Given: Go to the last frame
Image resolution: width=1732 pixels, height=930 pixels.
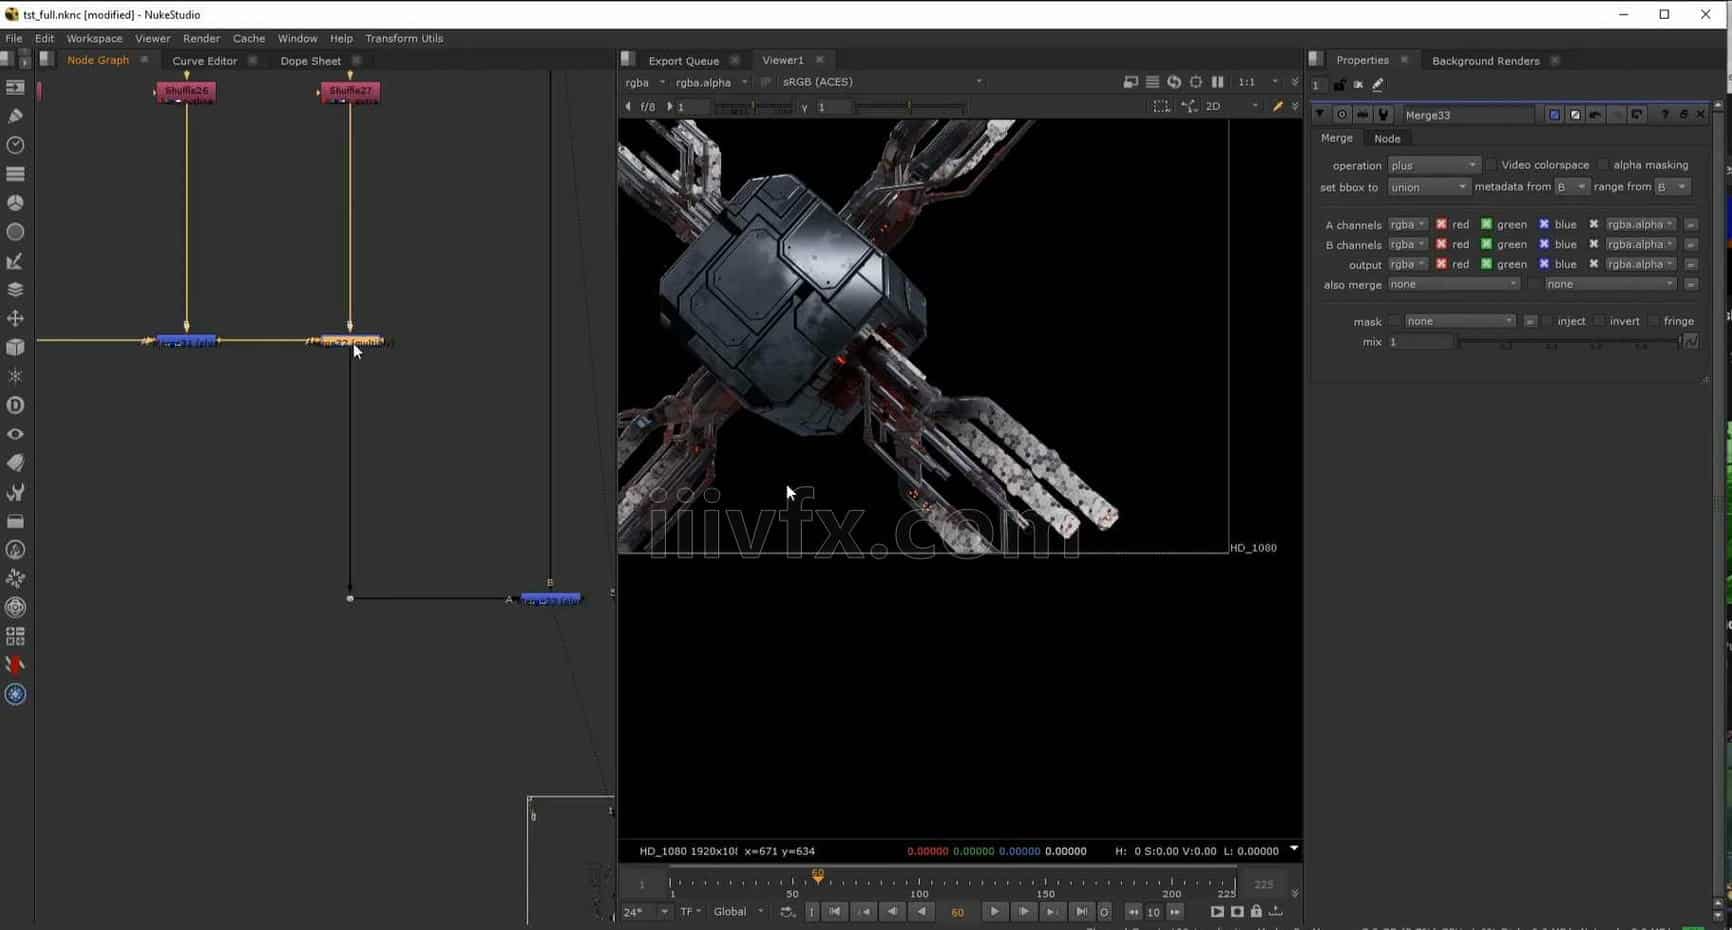Looking at the screenshot, I should (1081, 911).
